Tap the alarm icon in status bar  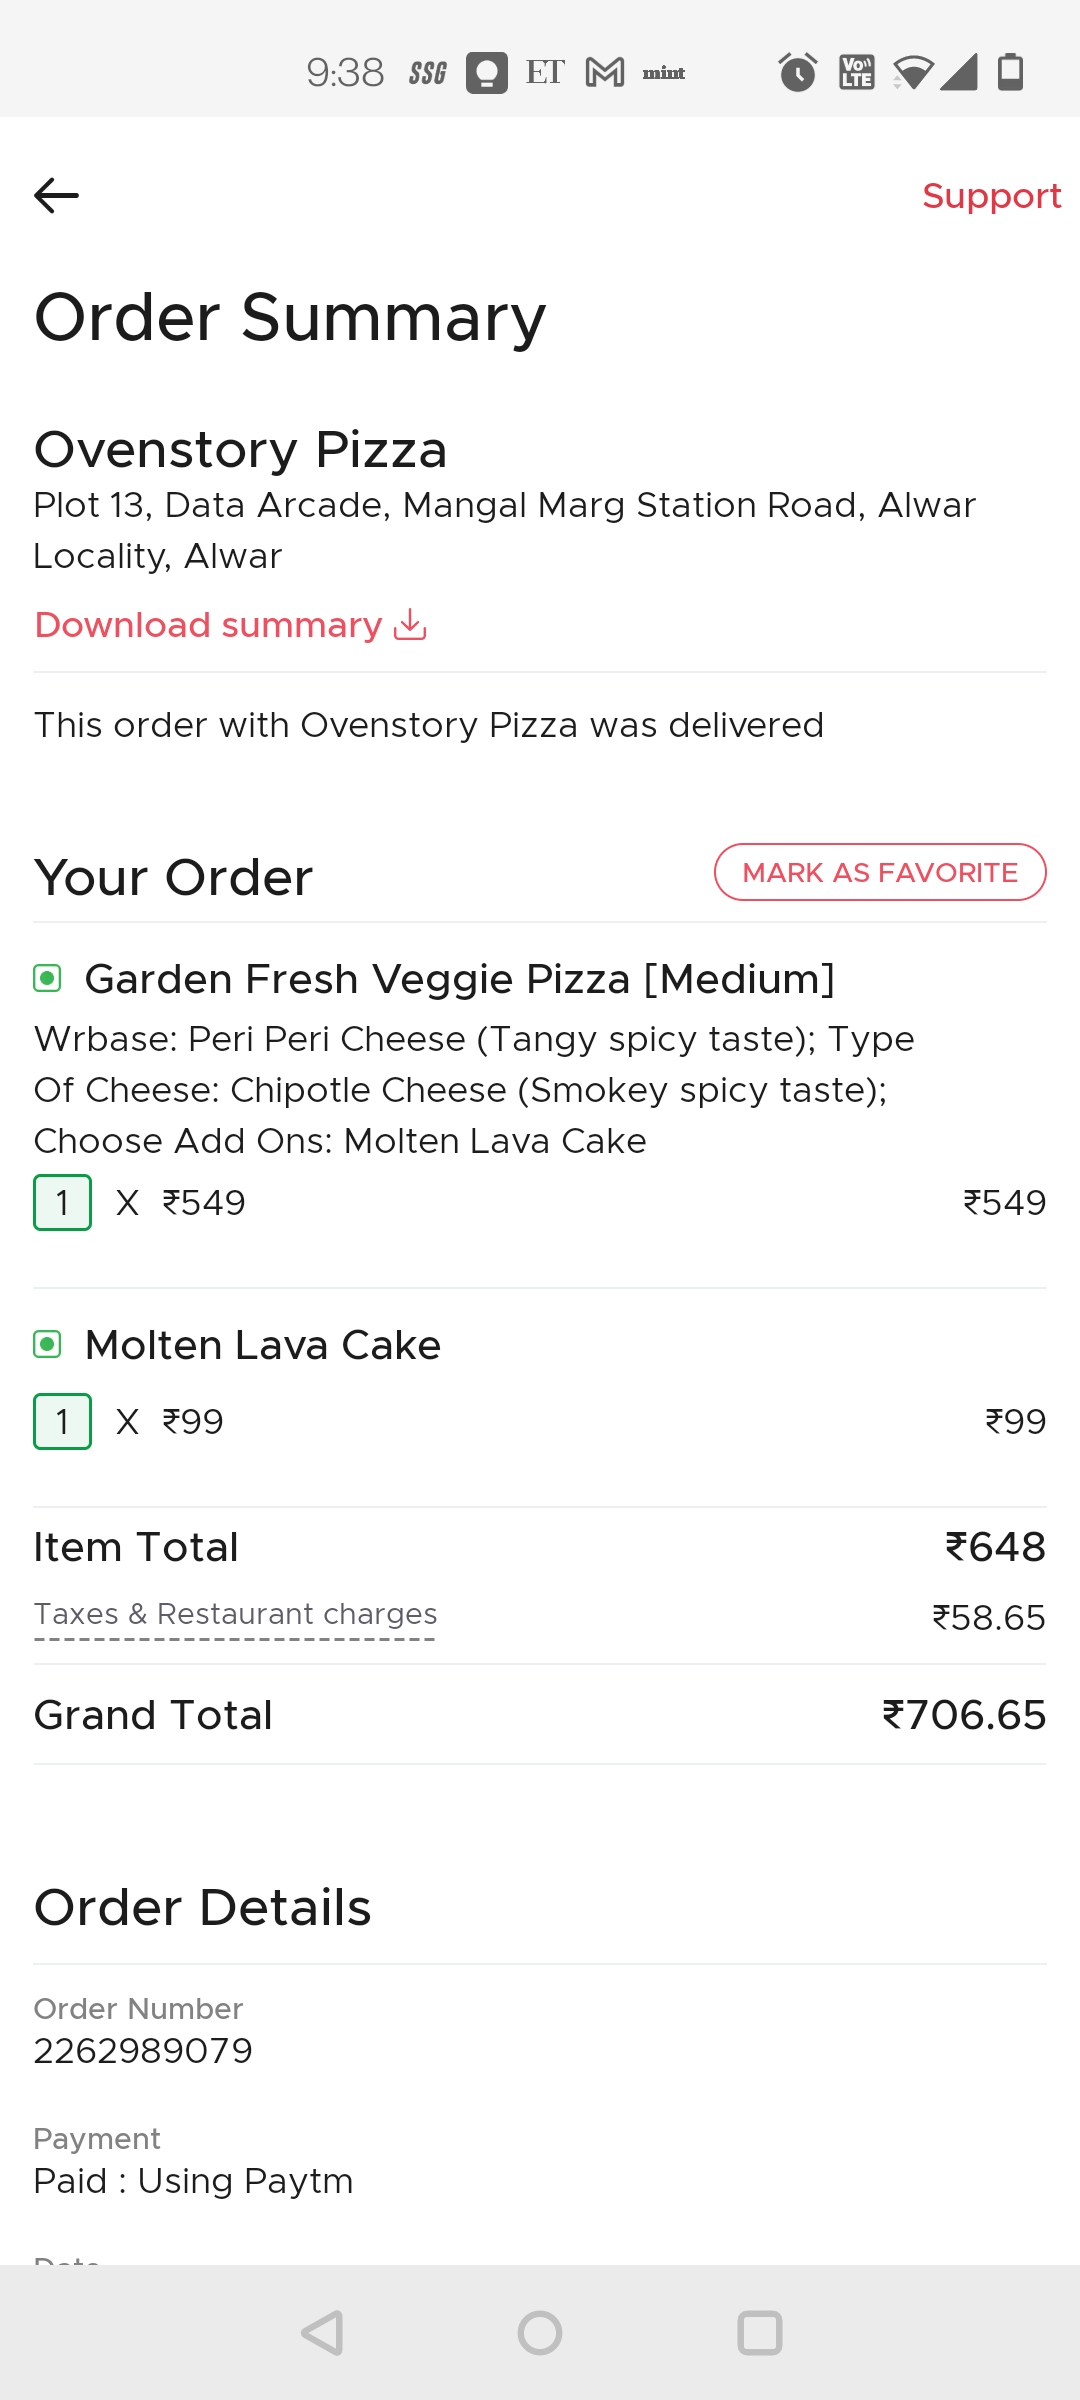coord(797,72)
